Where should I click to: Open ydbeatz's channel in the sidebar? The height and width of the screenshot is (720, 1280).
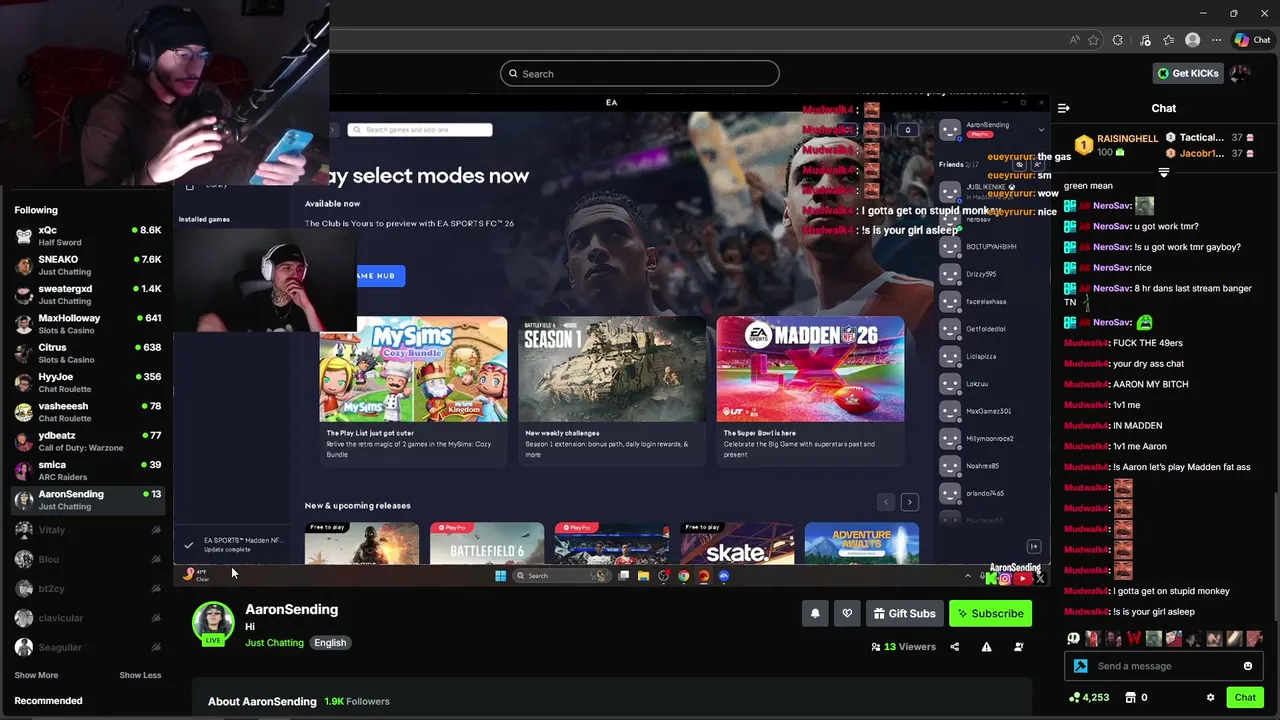(88, 441)
